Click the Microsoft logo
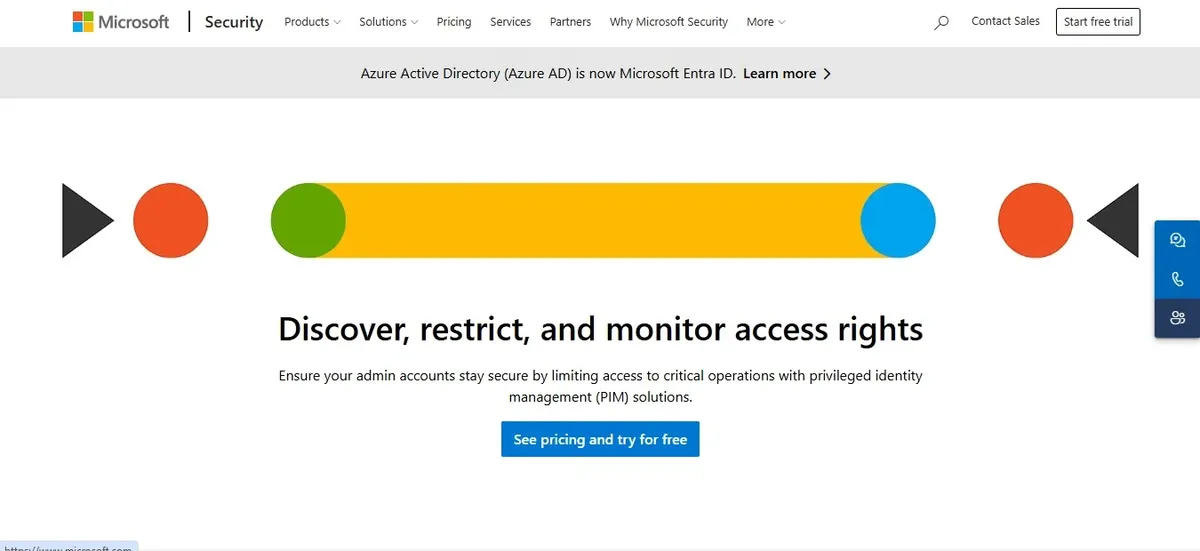The image size is (1200, 551). [x=121, y=22]
